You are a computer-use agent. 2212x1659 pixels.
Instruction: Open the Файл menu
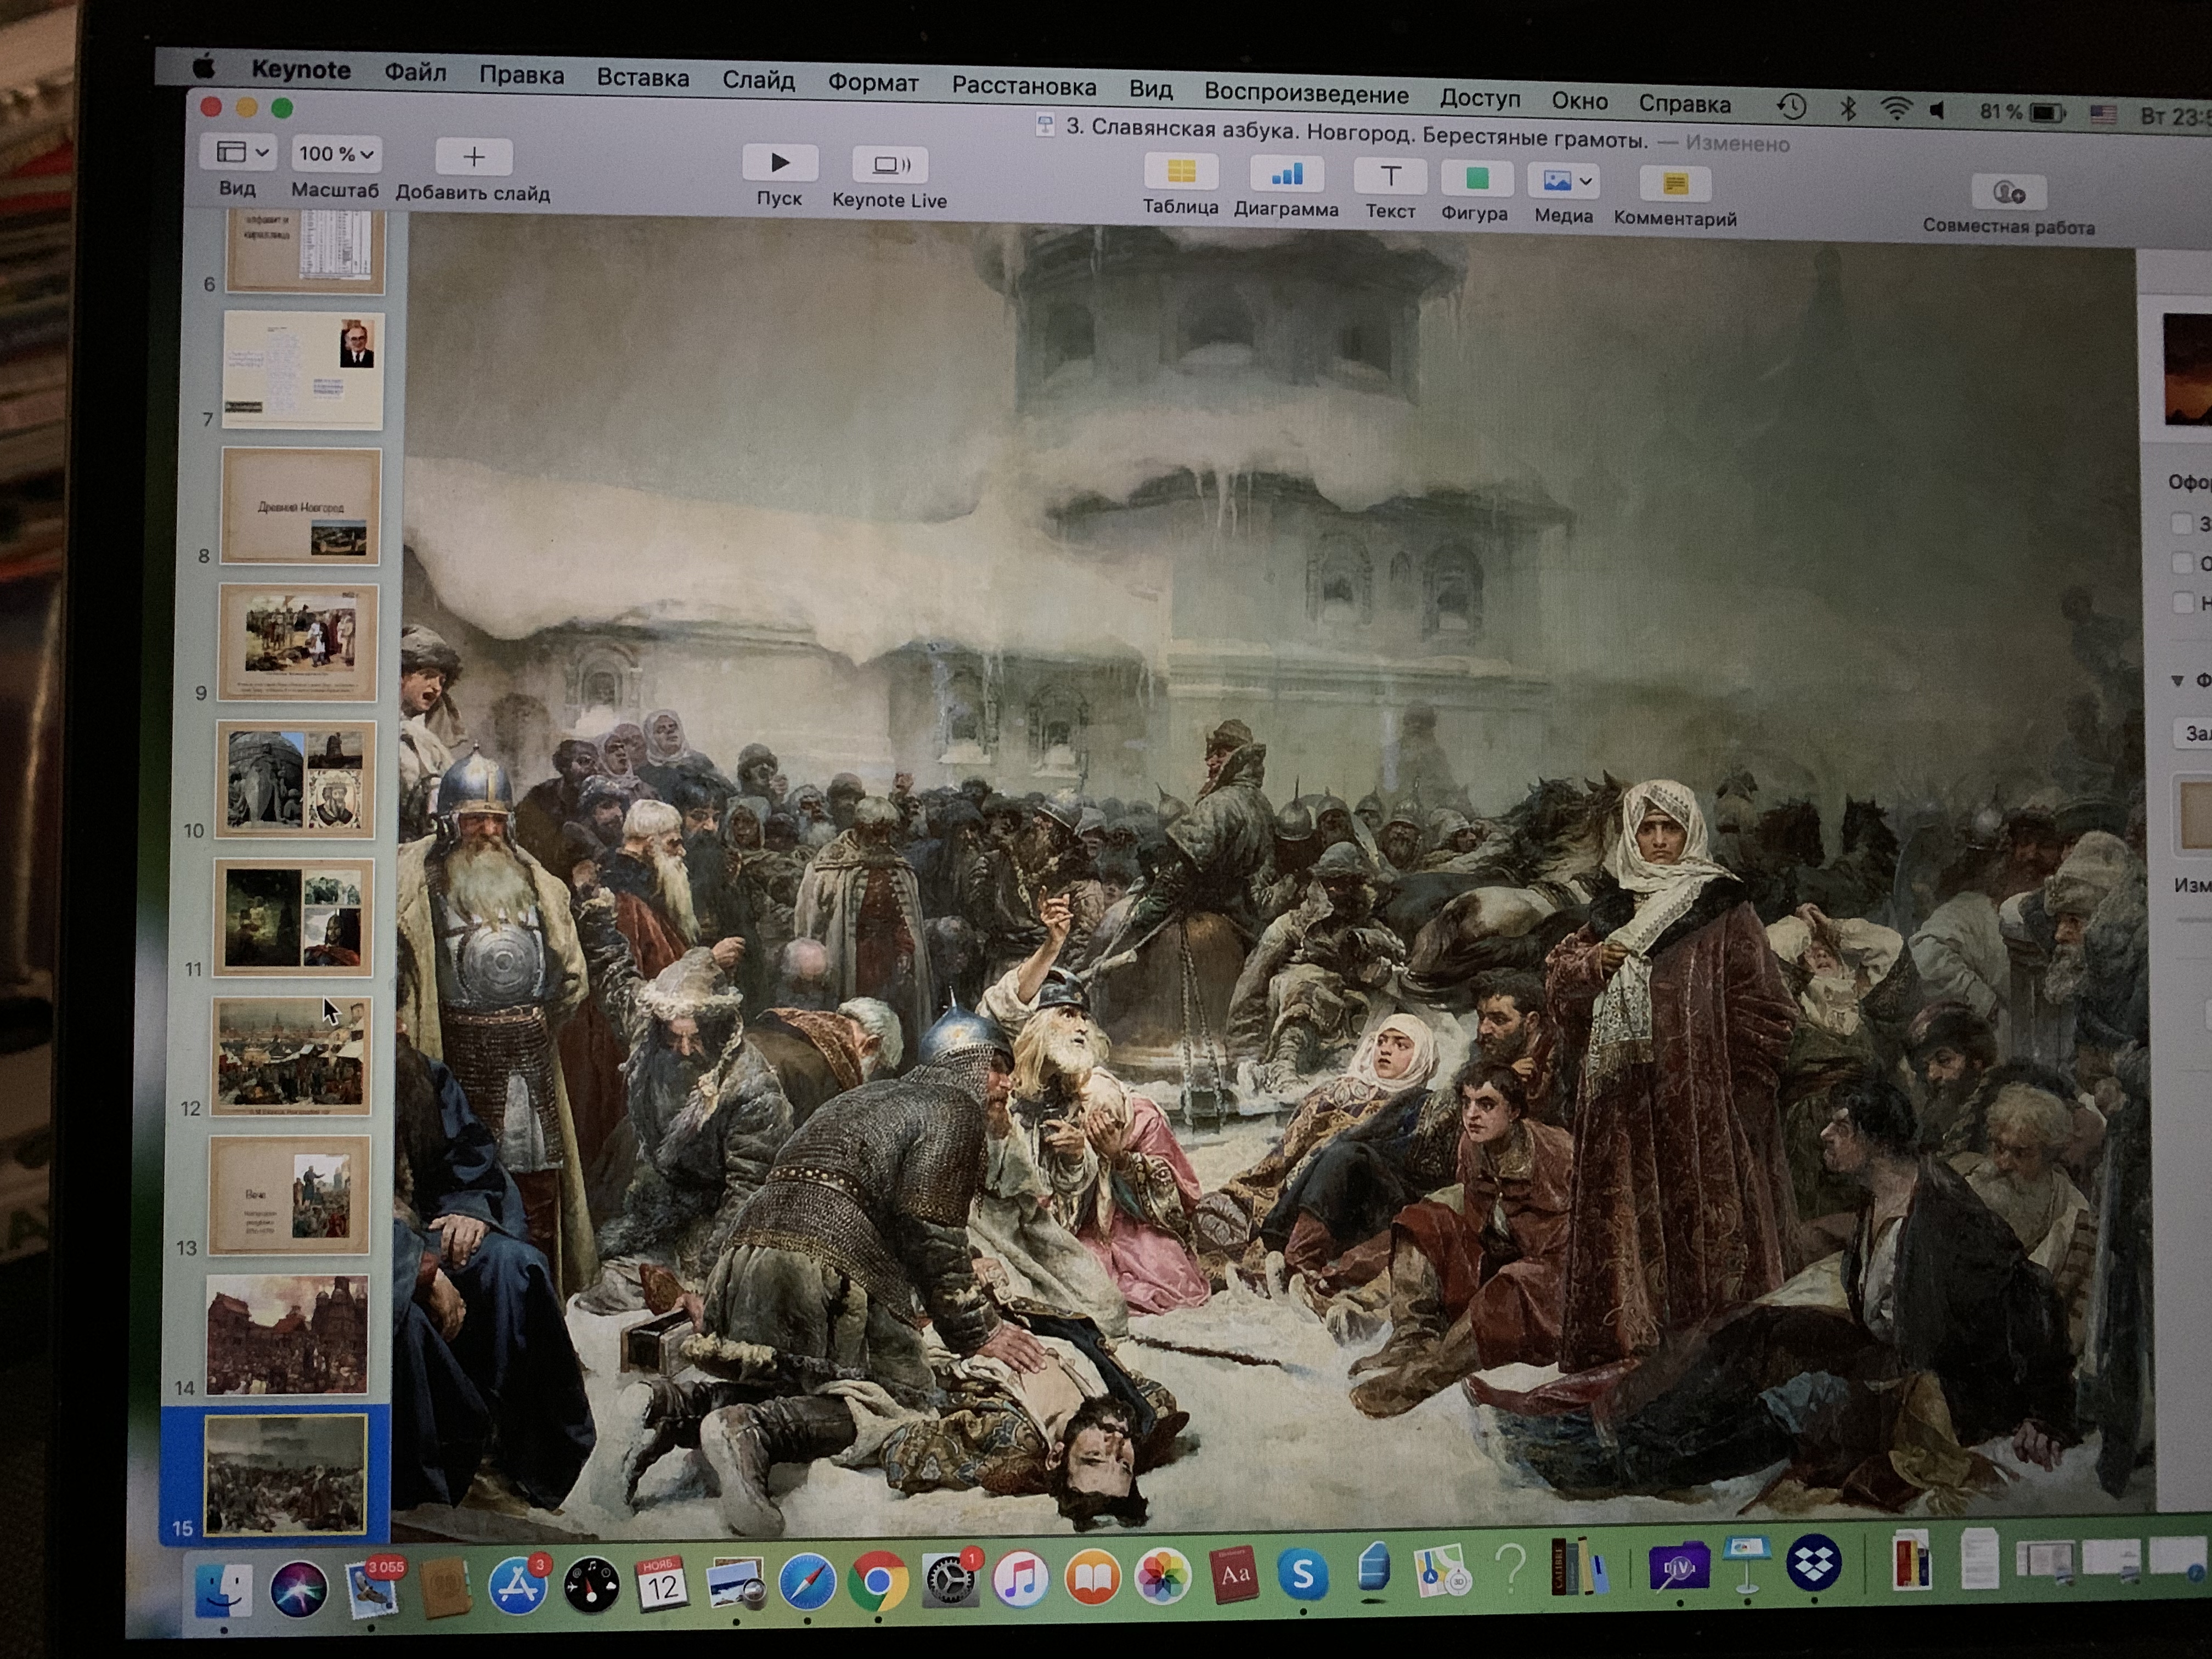pos(415,72)
